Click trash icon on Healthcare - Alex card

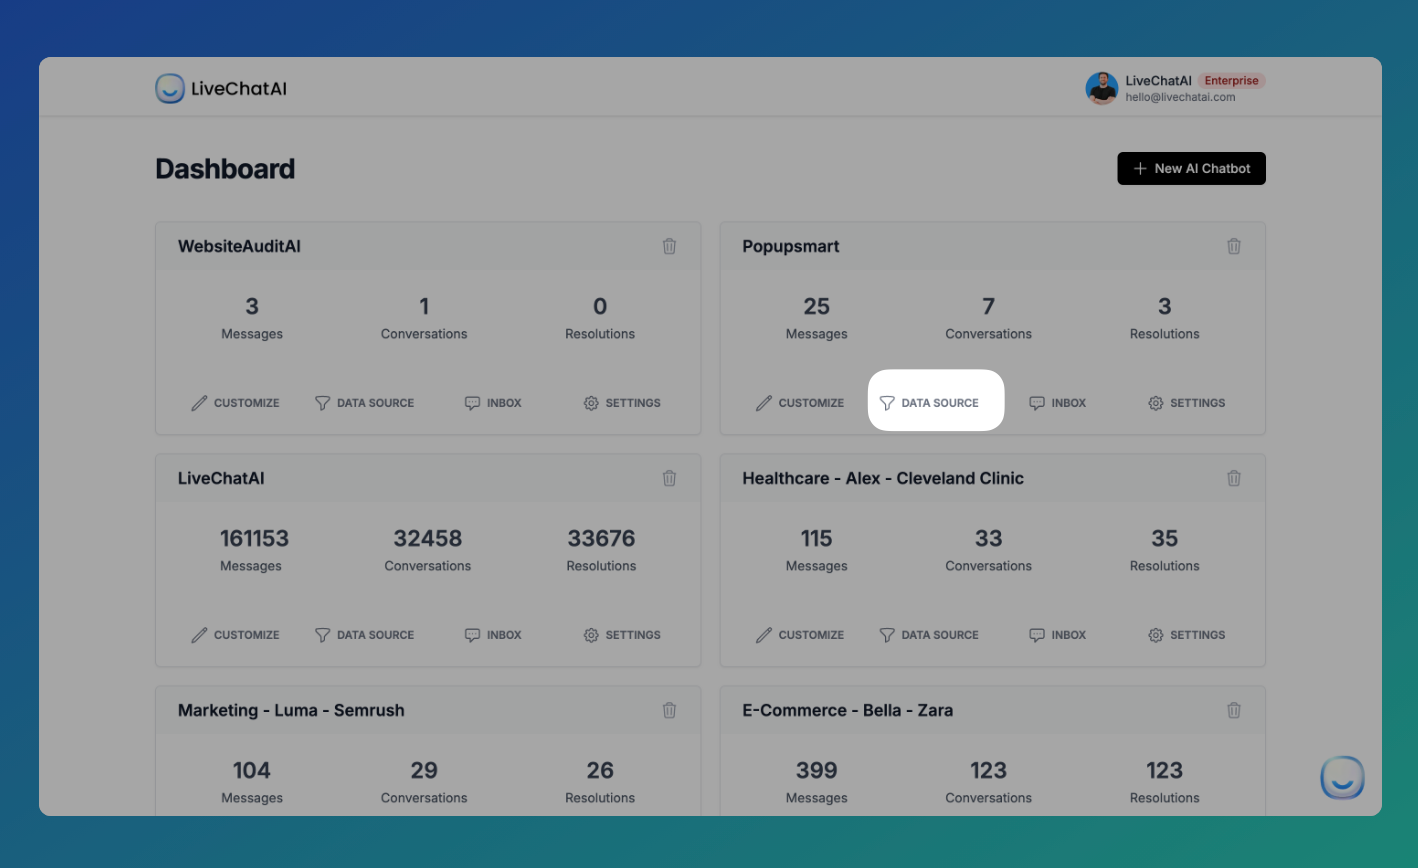(x=1234, y=478)
